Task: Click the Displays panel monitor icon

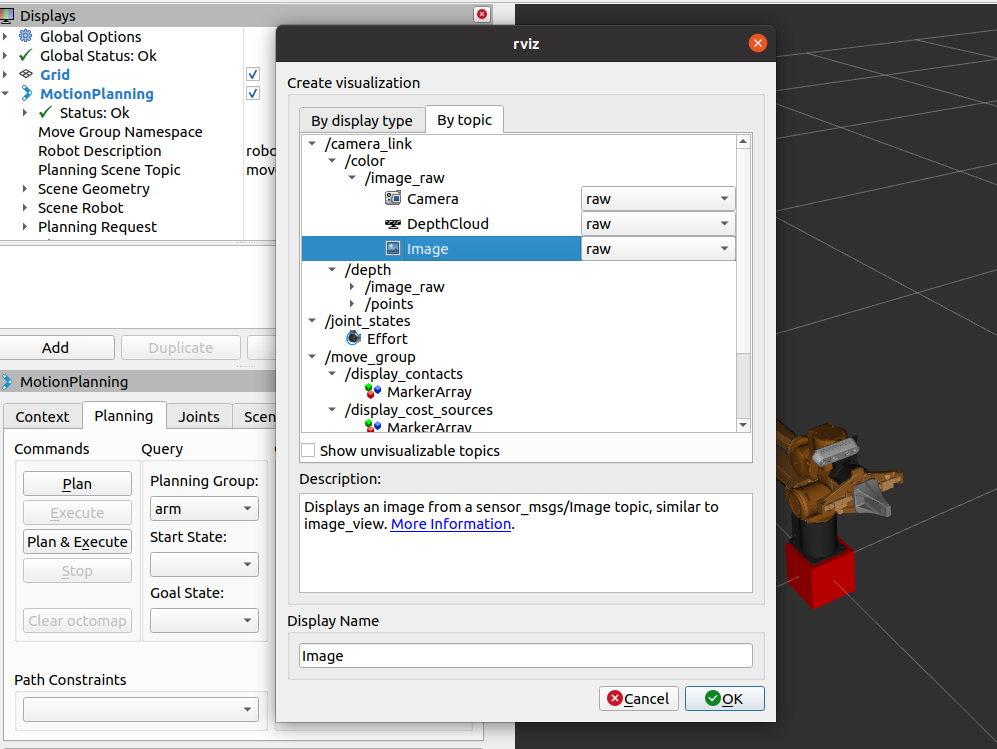Action: coord(7,15)
